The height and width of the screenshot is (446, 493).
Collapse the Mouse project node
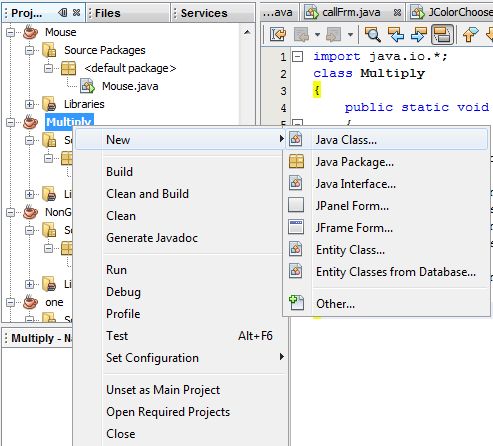pyautogui.click(x=11, y=32)
